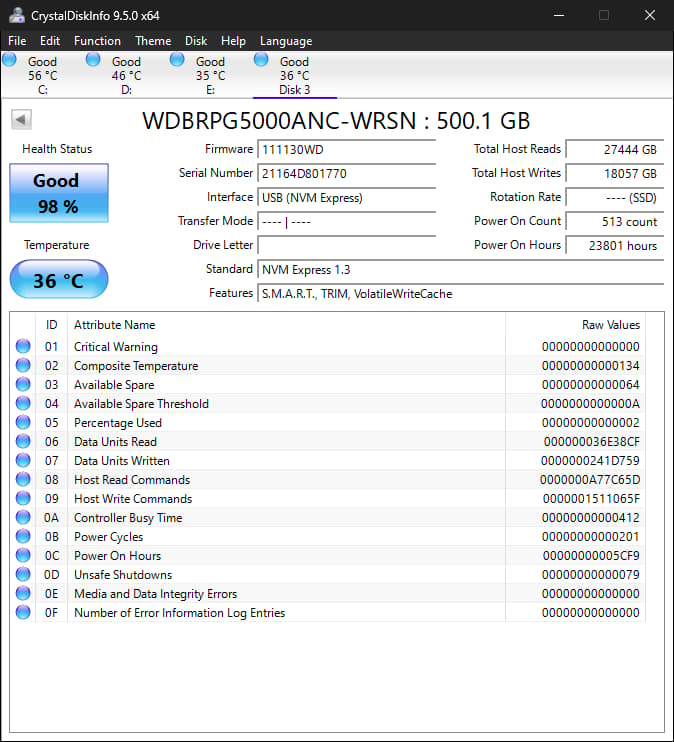Image resolution: width=674 pixels, height=742 pixels.
Task: Click status orb for Unsafe Shutdowns row
Action: tap(23, 574)
